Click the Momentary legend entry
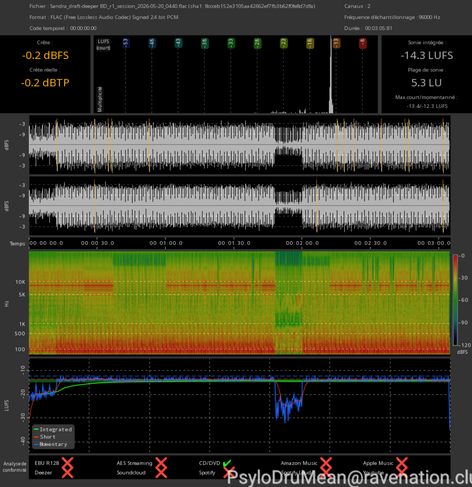 [x=51, y=444]
